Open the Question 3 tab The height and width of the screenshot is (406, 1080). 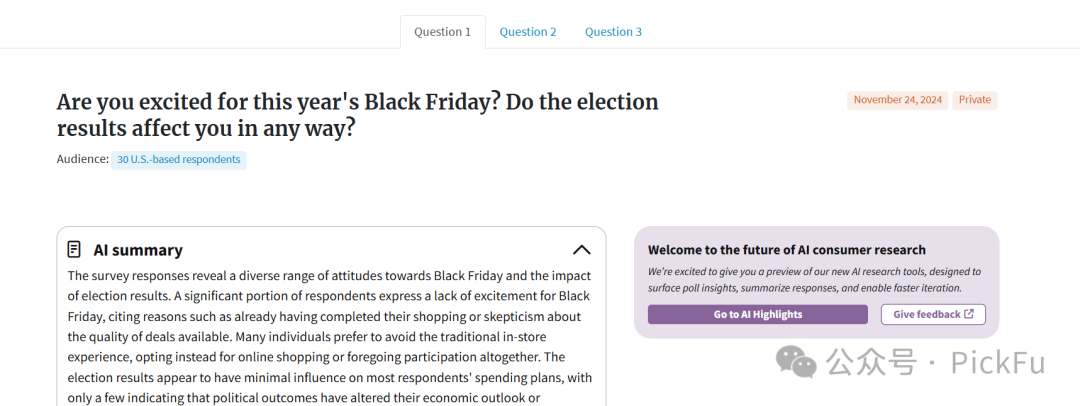pyautogui.click(x=613, y=32)
